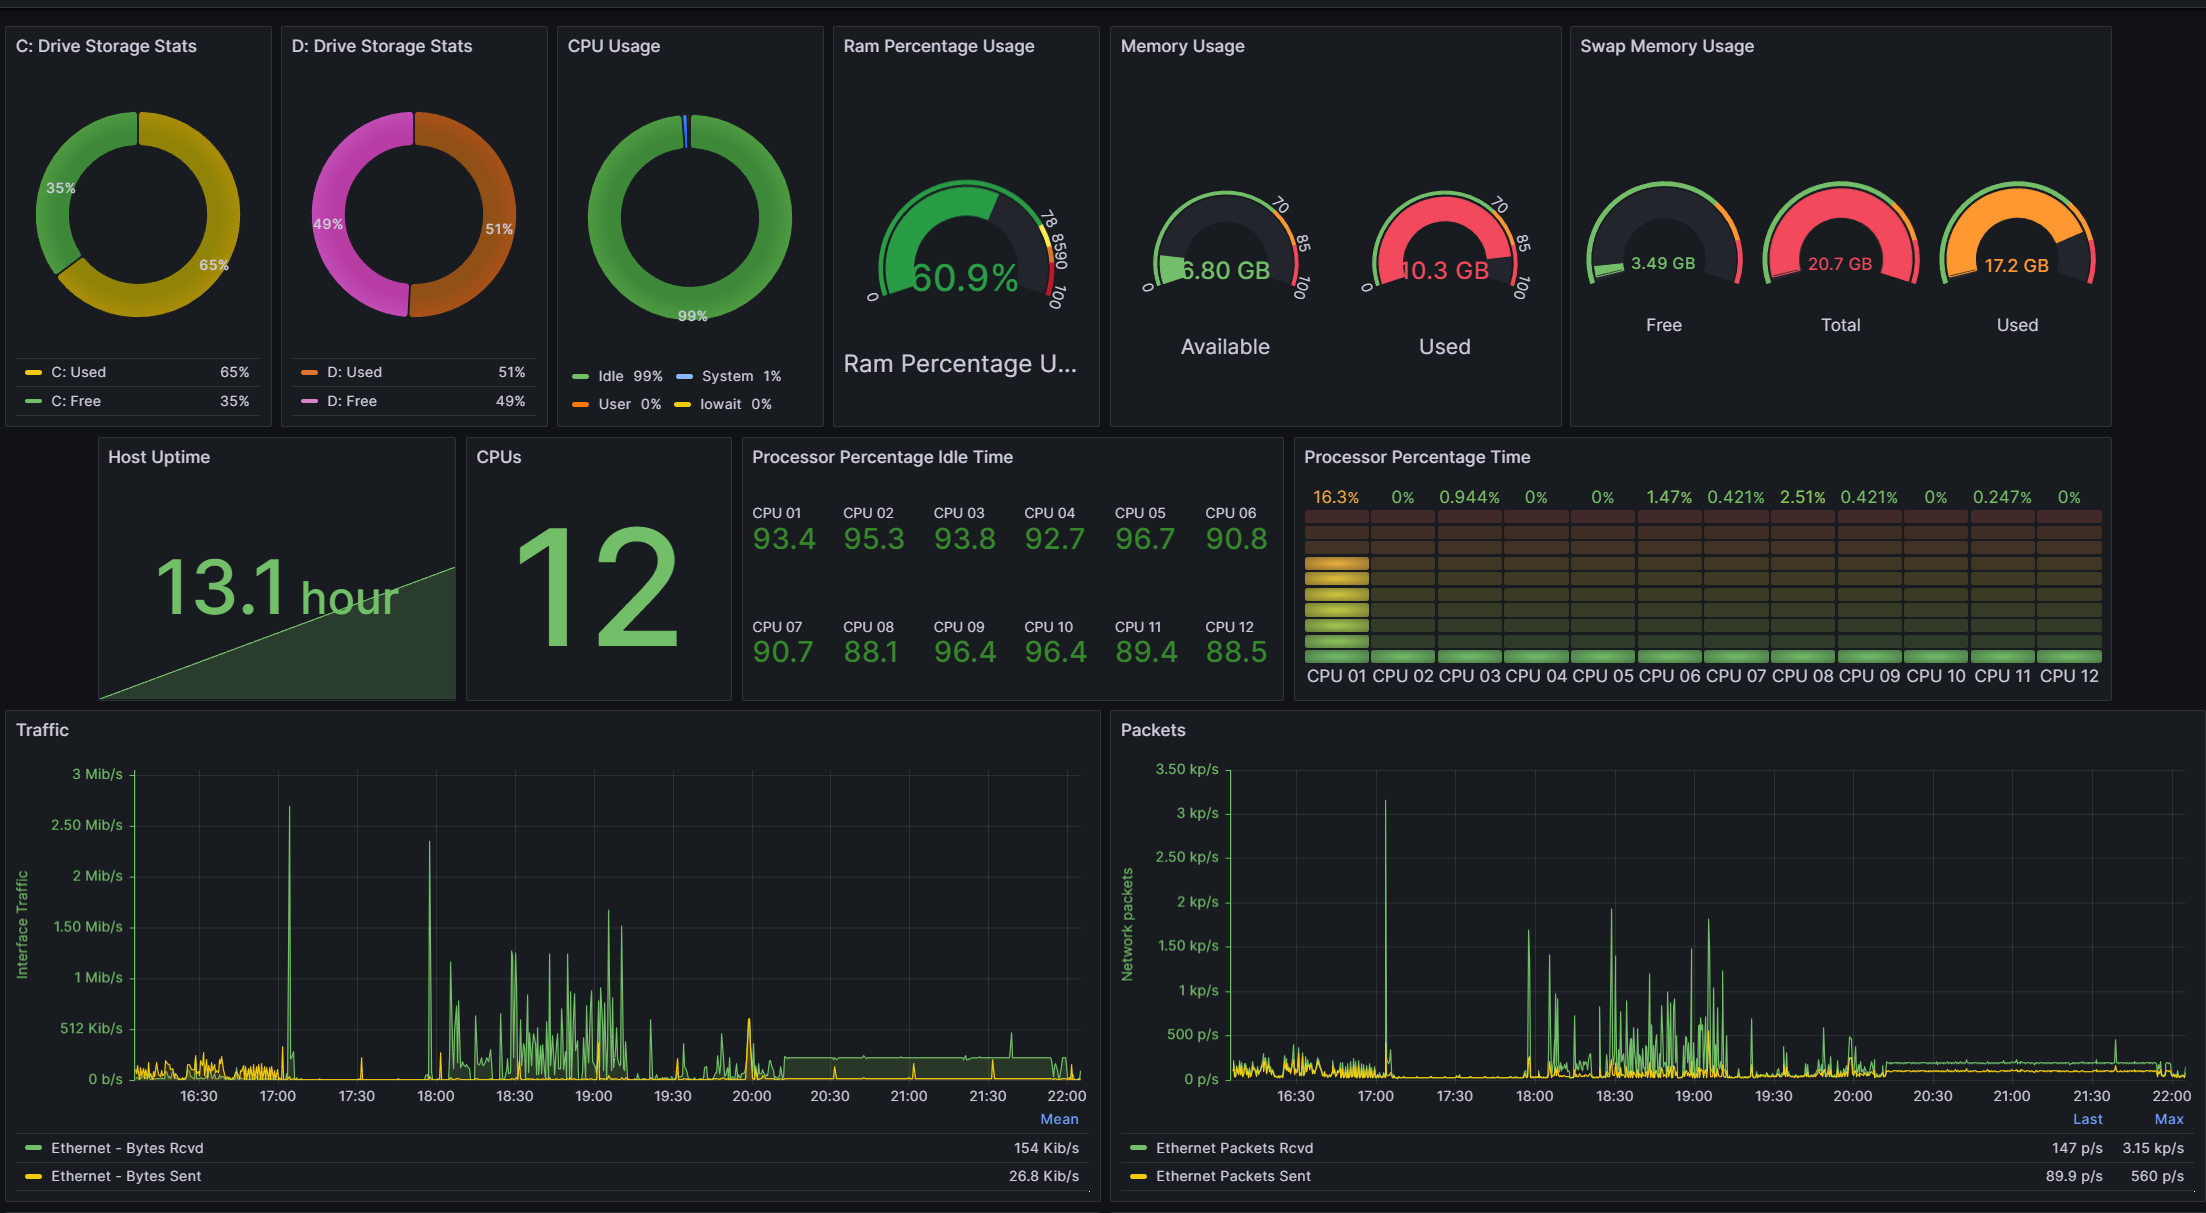
Task: Click the Ethernet Packets Sent legend color marker
Action: 1138,1176
